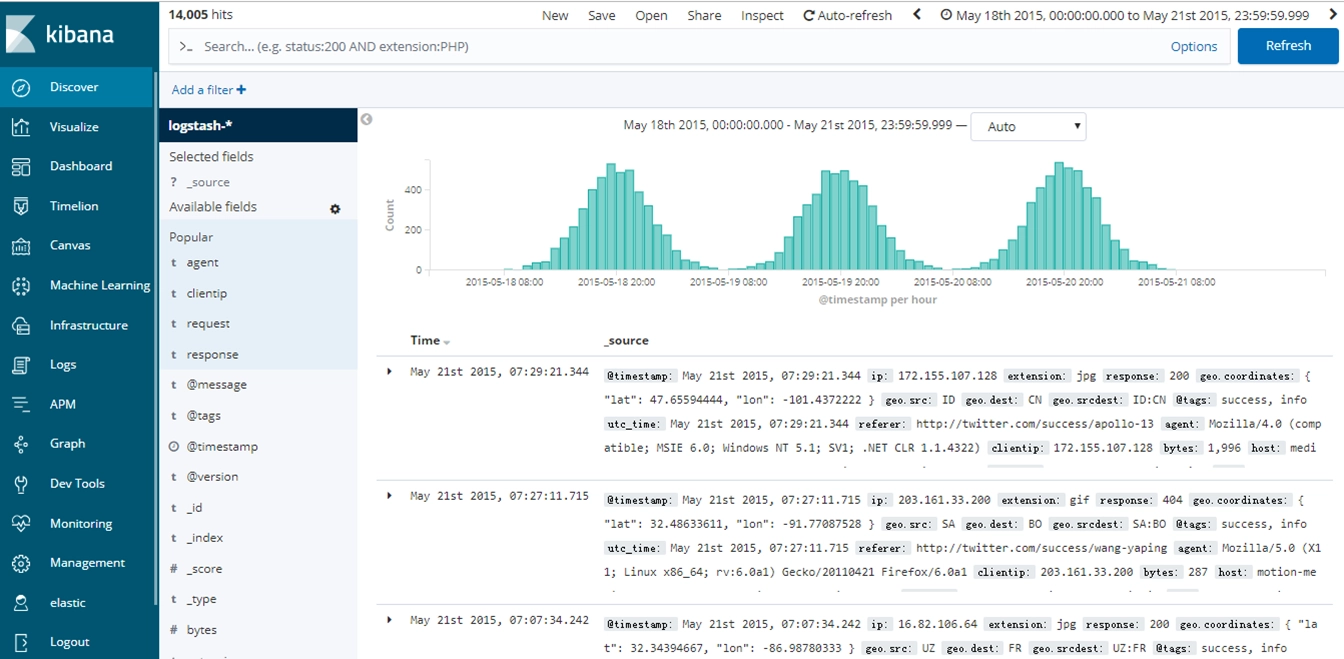Click the Add a filter link
This screenshot has width=1344, height=659.
pyautogui.click(x=208, y=90)
